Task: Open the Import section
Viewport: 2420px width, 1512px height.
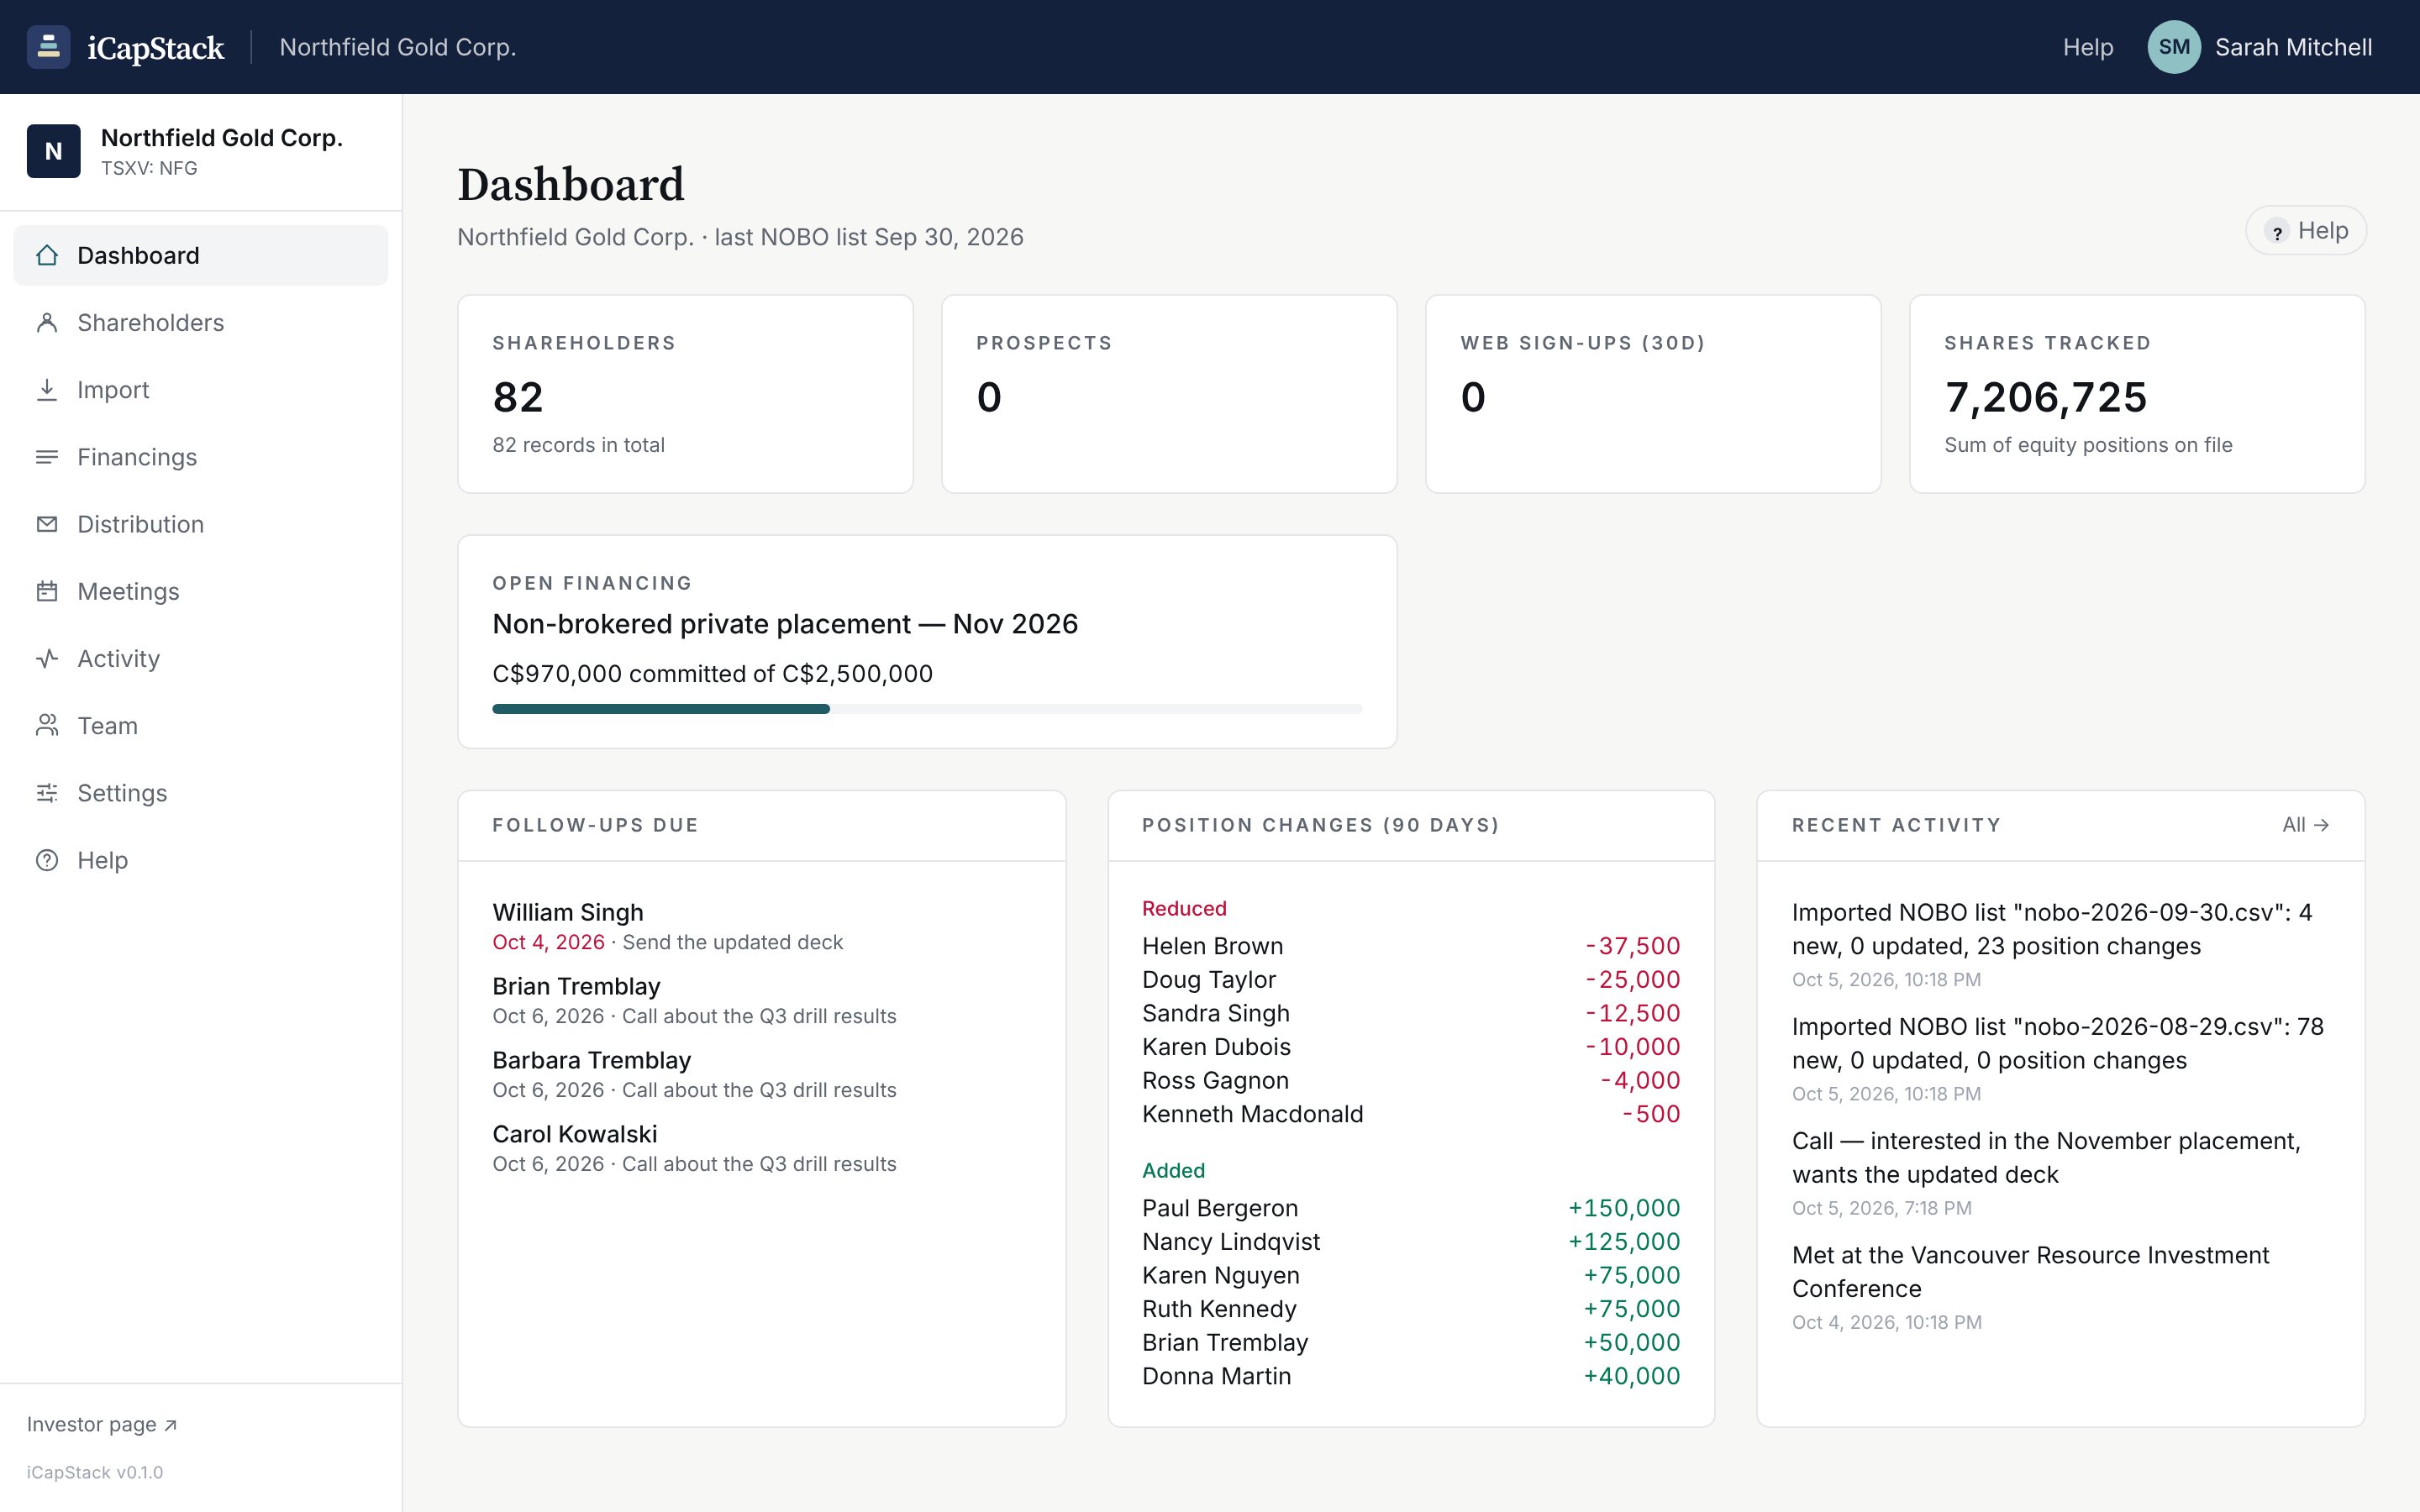Action: pos(200,389)
